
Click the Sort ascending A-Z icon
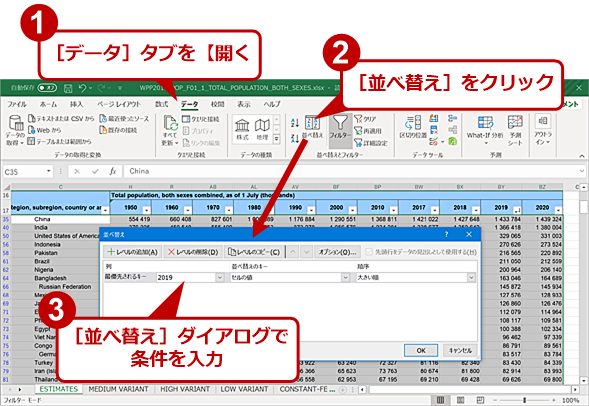tap(295, 122)
